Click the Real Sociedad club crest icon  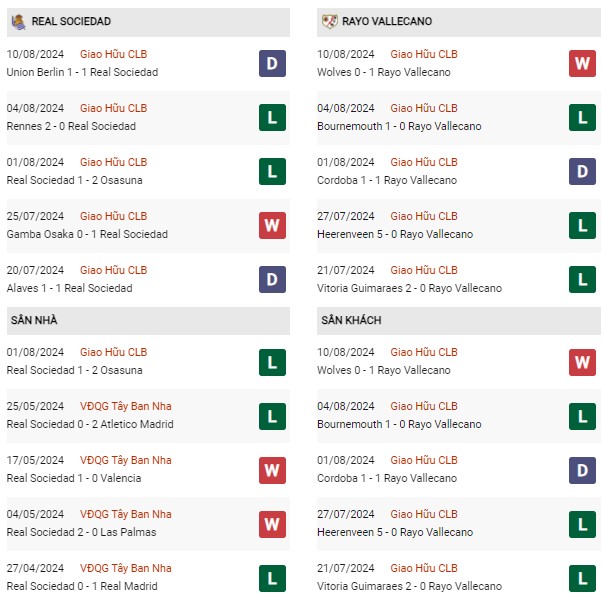tap(18, 21)
